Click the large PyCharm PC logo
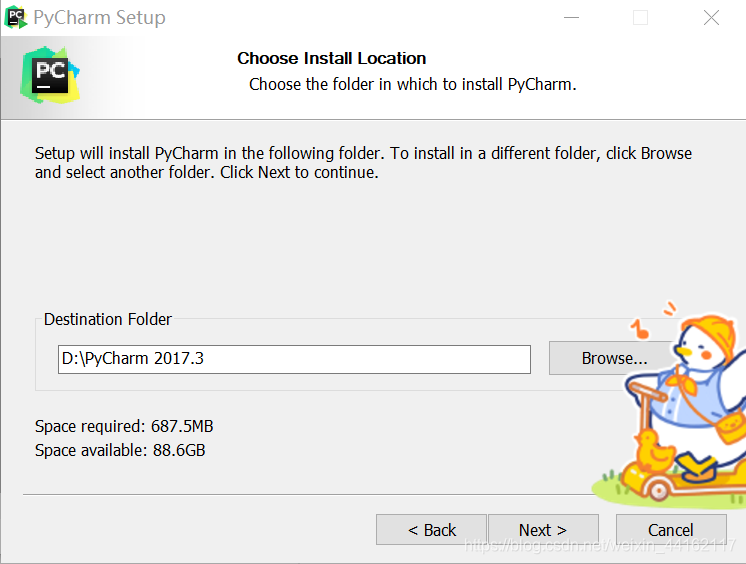 coord(50,75)
